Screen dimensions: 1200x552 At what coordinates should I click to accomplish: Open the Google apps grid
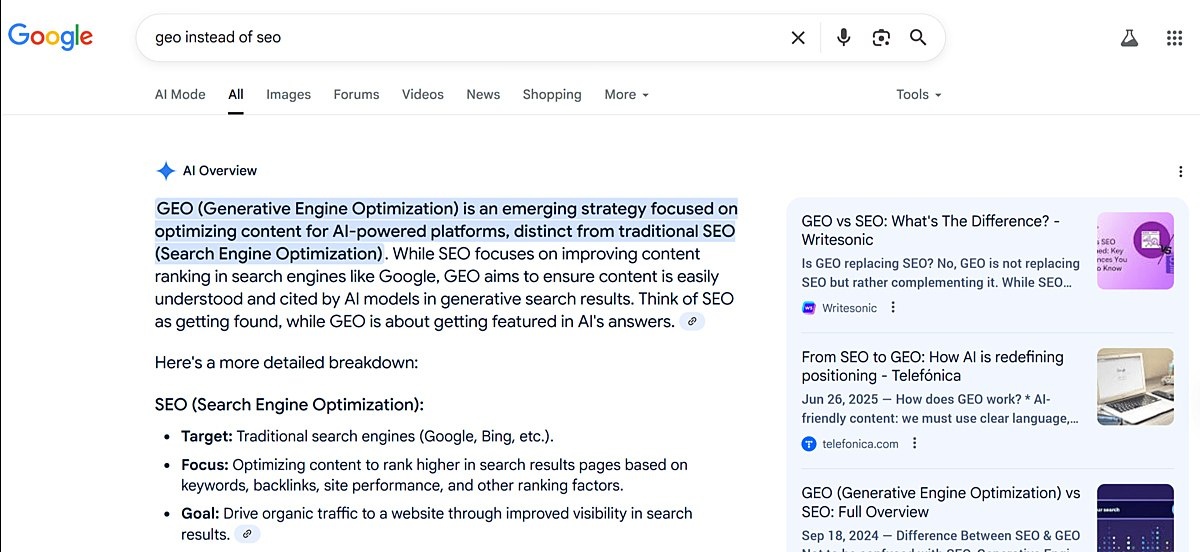(1174, 38)
